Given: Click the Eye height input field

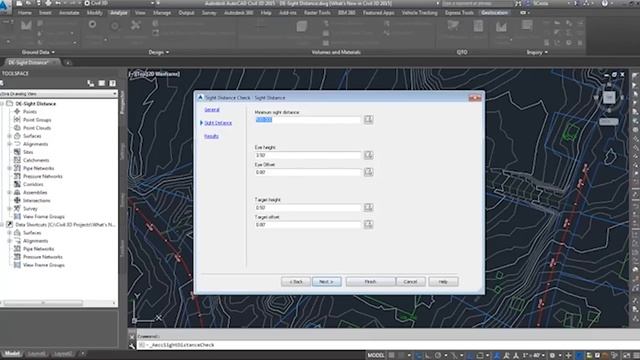Looking at the screenshot, I should [x=308, y=155].
